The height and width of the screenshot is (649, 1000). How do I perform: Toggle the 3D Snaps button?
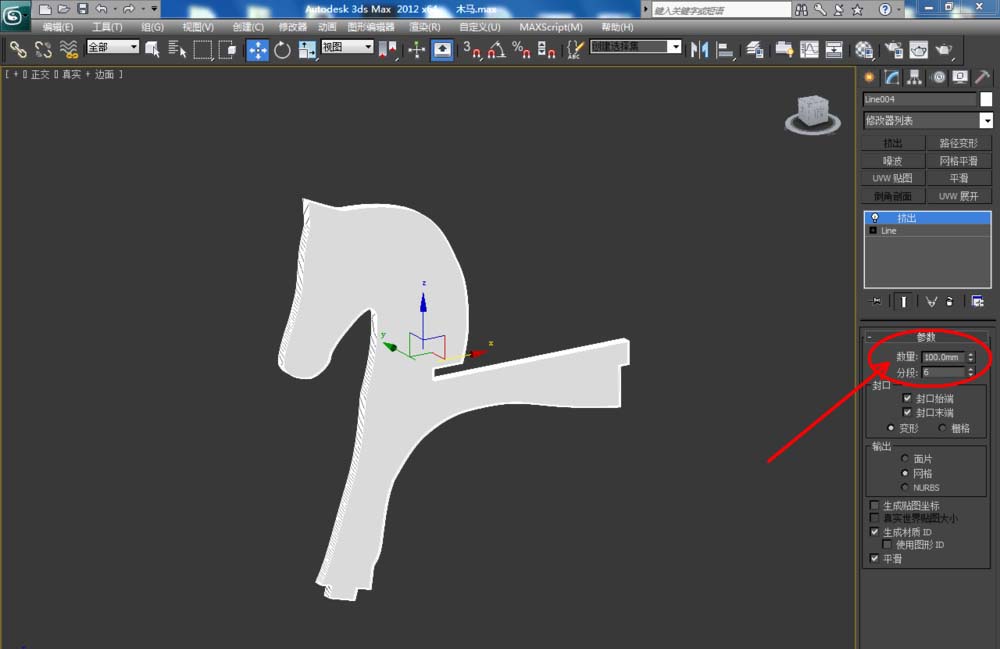pyautogui.click(x=472, y=49)
